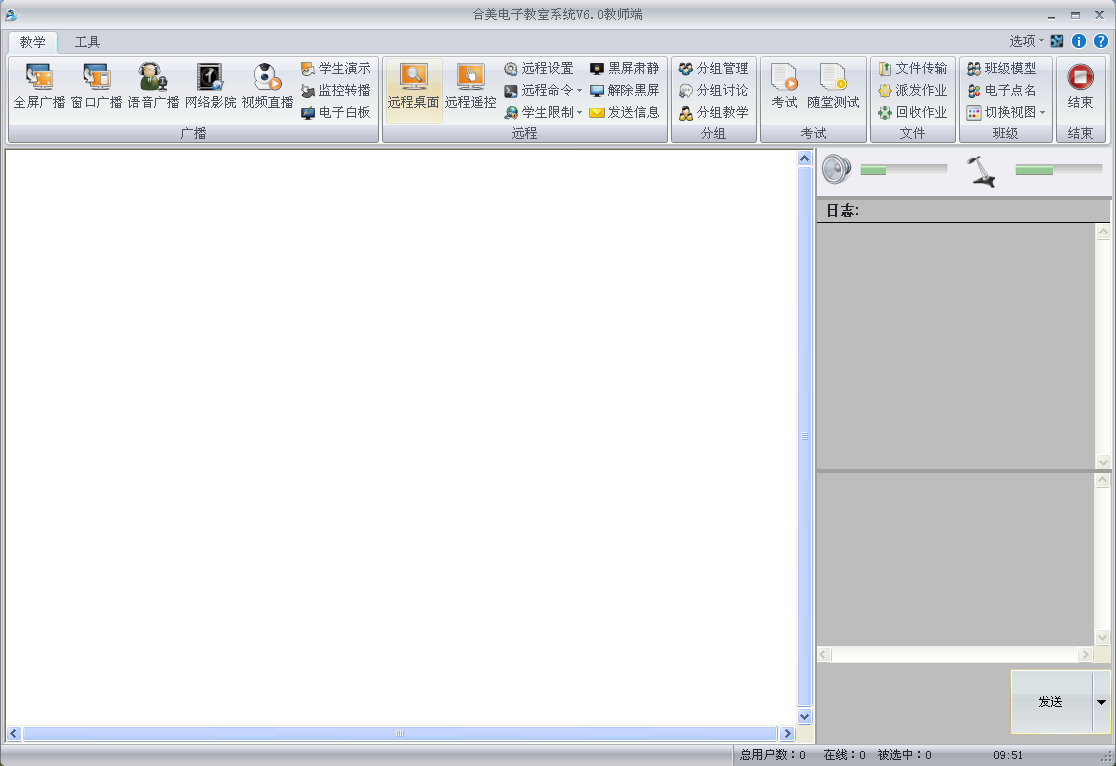Screen dimensions: 1116x766
Task: 点击发送按钮发送消息
Action: pyautogui.click(x=1051, y=702)
